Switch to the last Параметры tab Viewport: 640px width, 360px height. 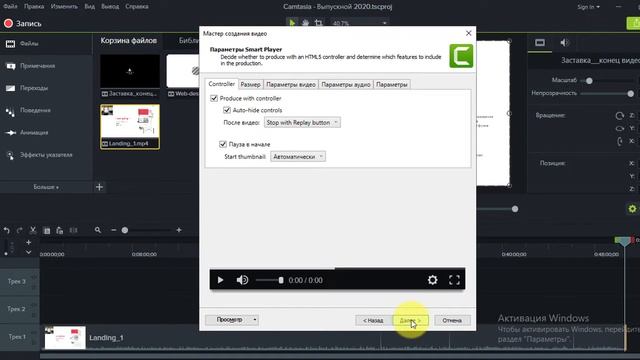[x=392, y=84]
